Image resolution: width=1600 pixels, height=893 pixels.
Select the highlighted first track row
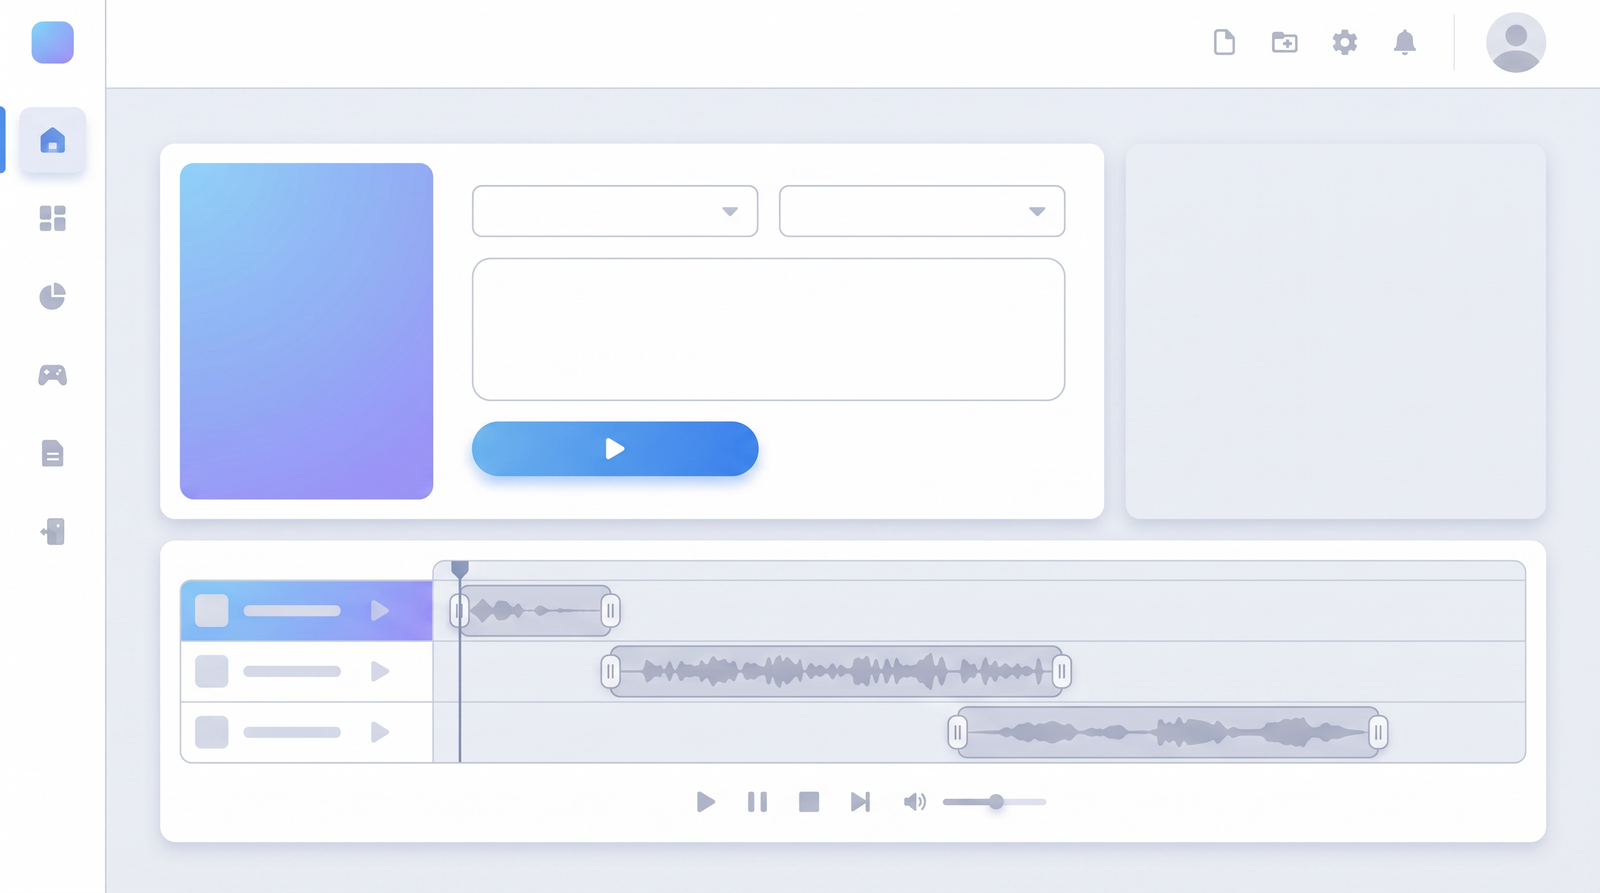[306, 610]
